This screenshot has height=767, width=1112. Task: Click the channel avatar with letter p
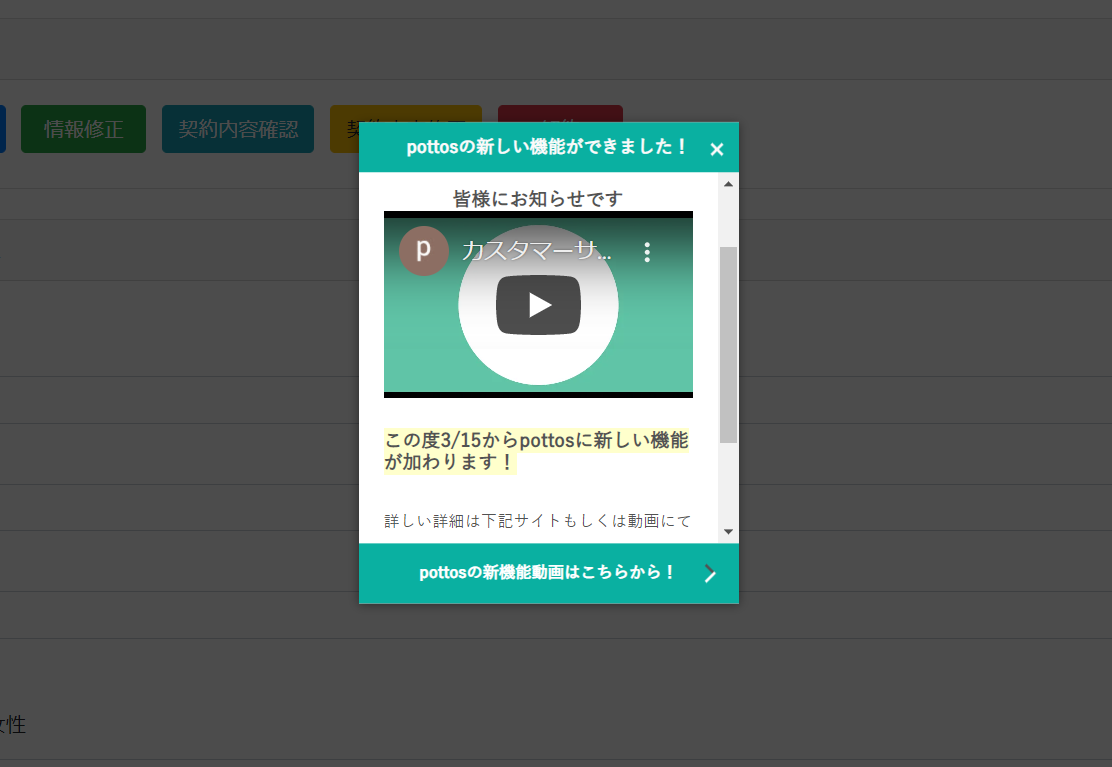click(423, 251)
